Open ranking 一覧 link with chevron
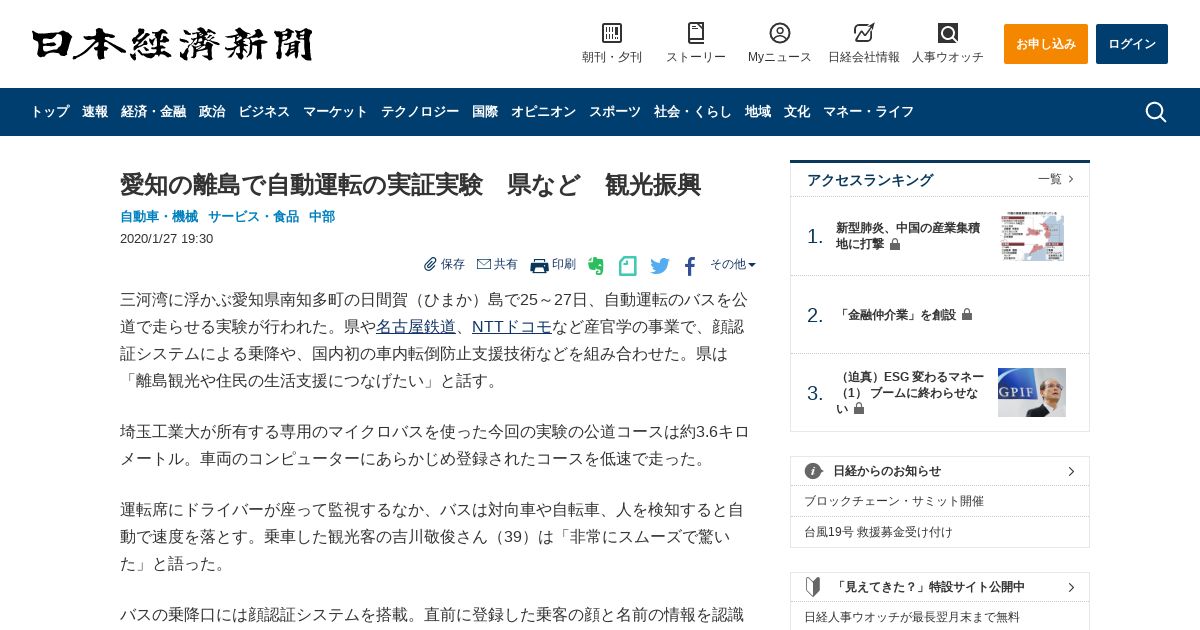1200x630 pixels. (1056, 179)
